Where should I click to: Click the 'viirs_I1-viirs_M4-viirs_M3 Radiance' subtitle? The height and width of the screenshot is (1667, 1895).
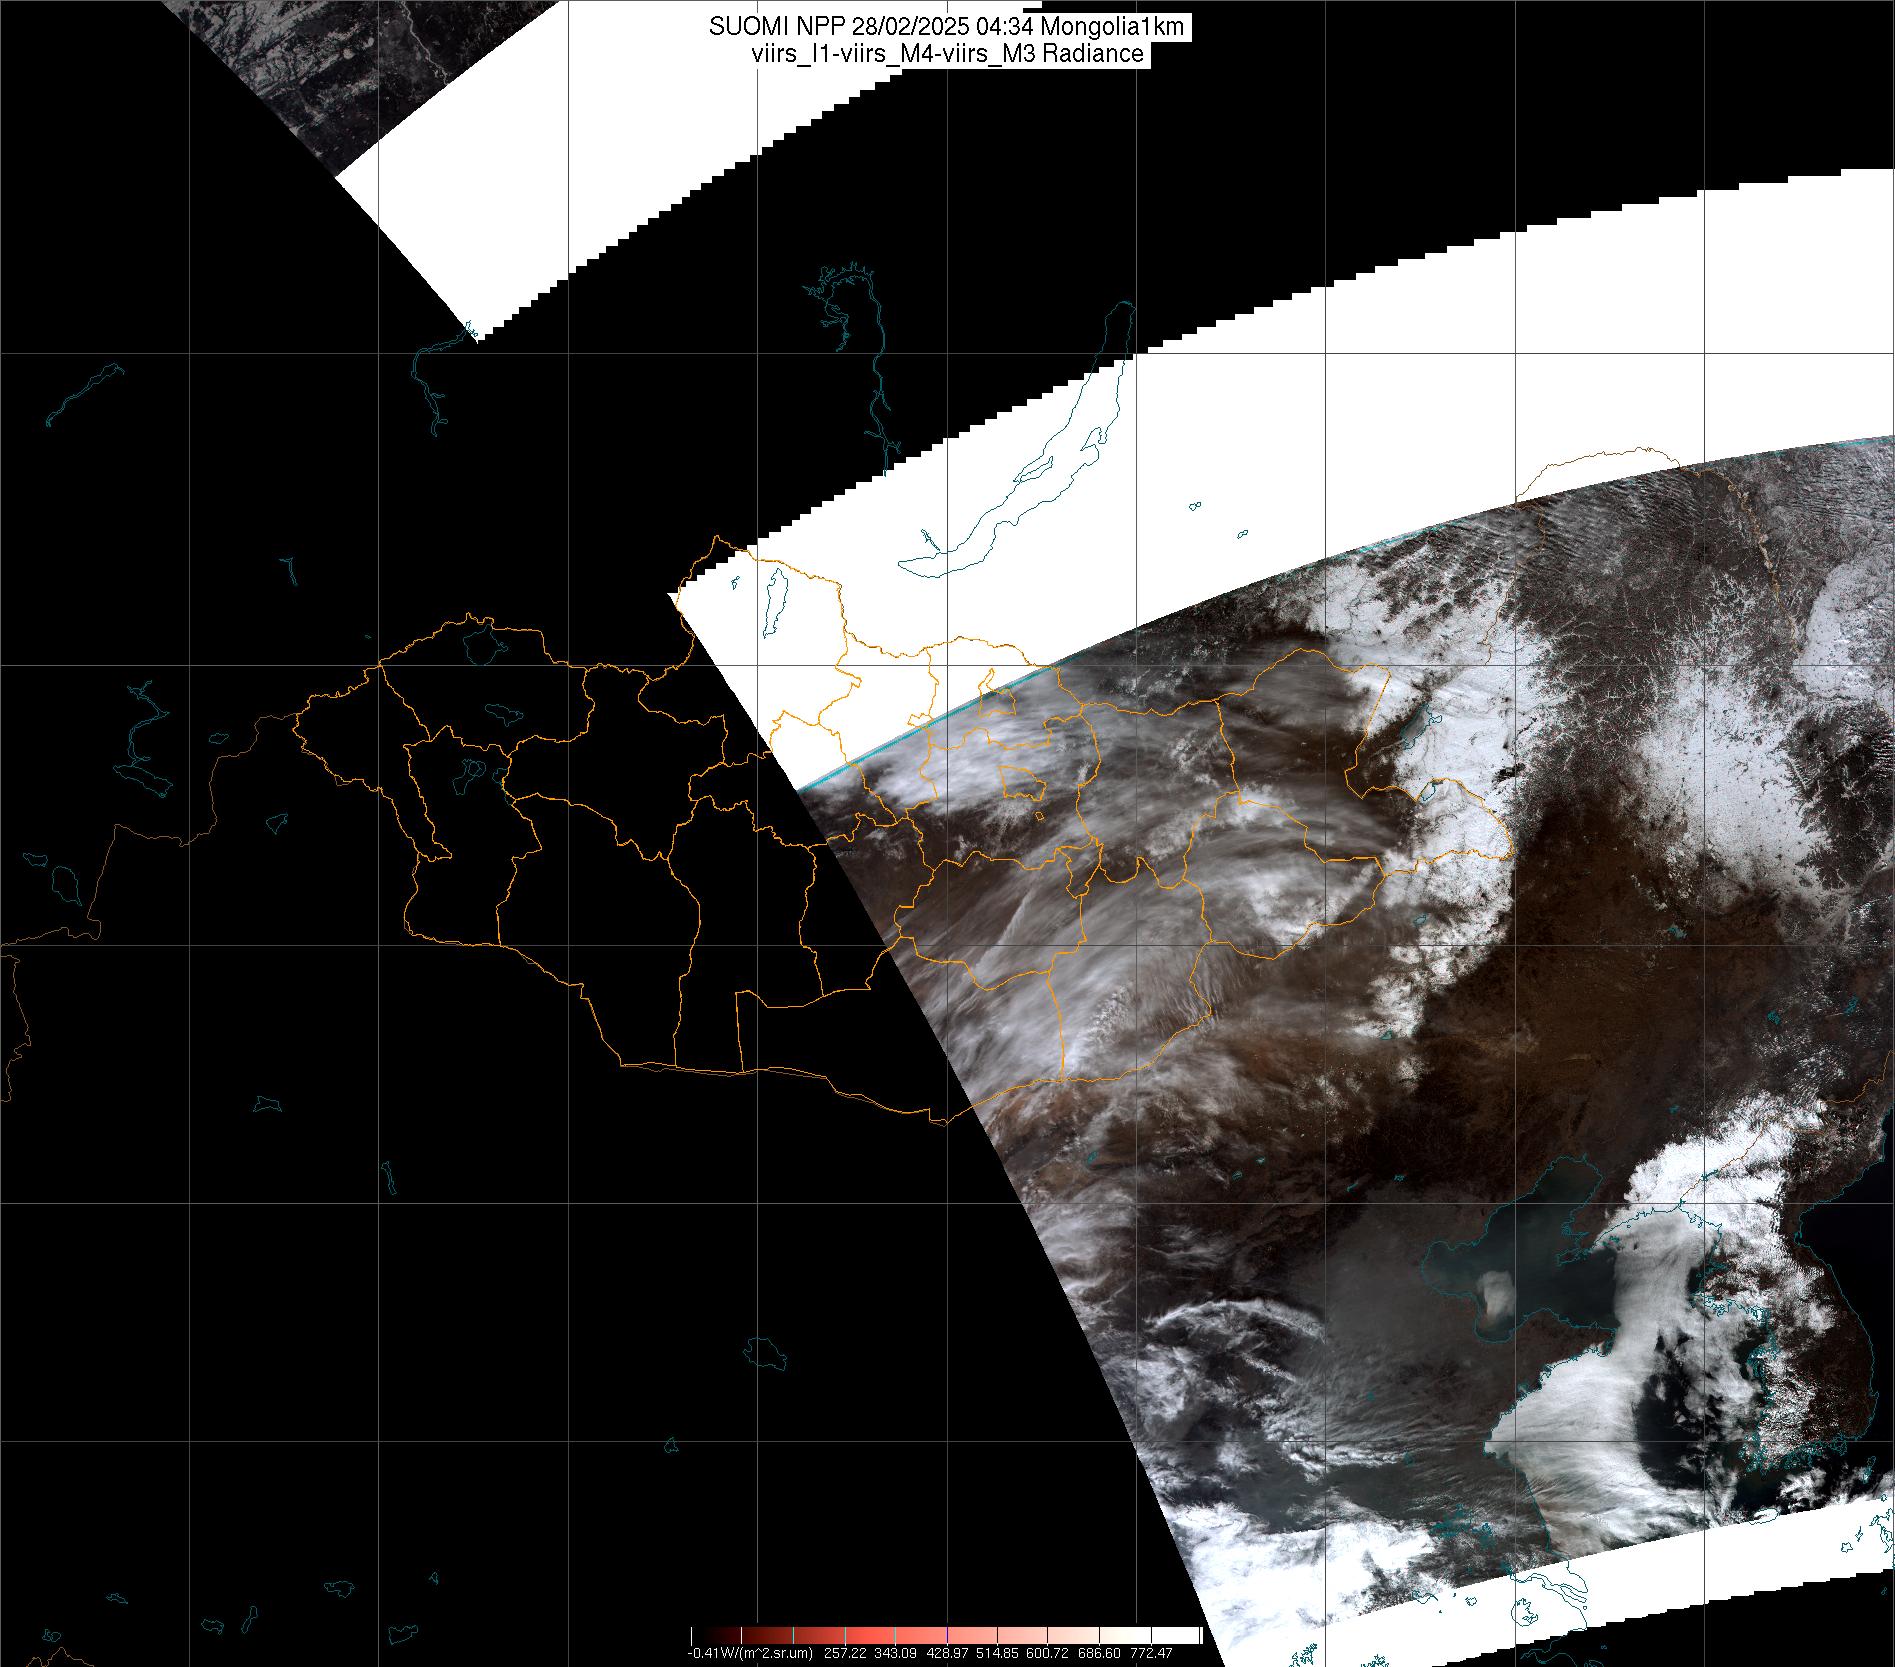pyautogui.click(x=947, y=54)
